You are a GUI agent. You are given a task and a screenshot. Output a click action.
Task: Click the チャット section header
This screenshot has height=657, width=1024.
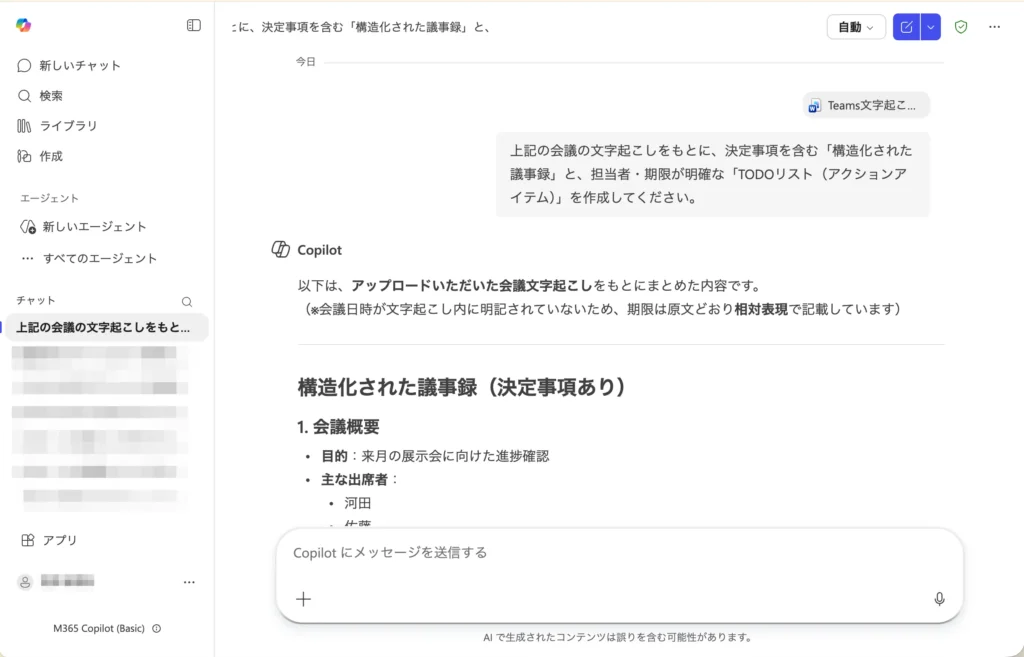pyautogui.click(x=36, y=300)
